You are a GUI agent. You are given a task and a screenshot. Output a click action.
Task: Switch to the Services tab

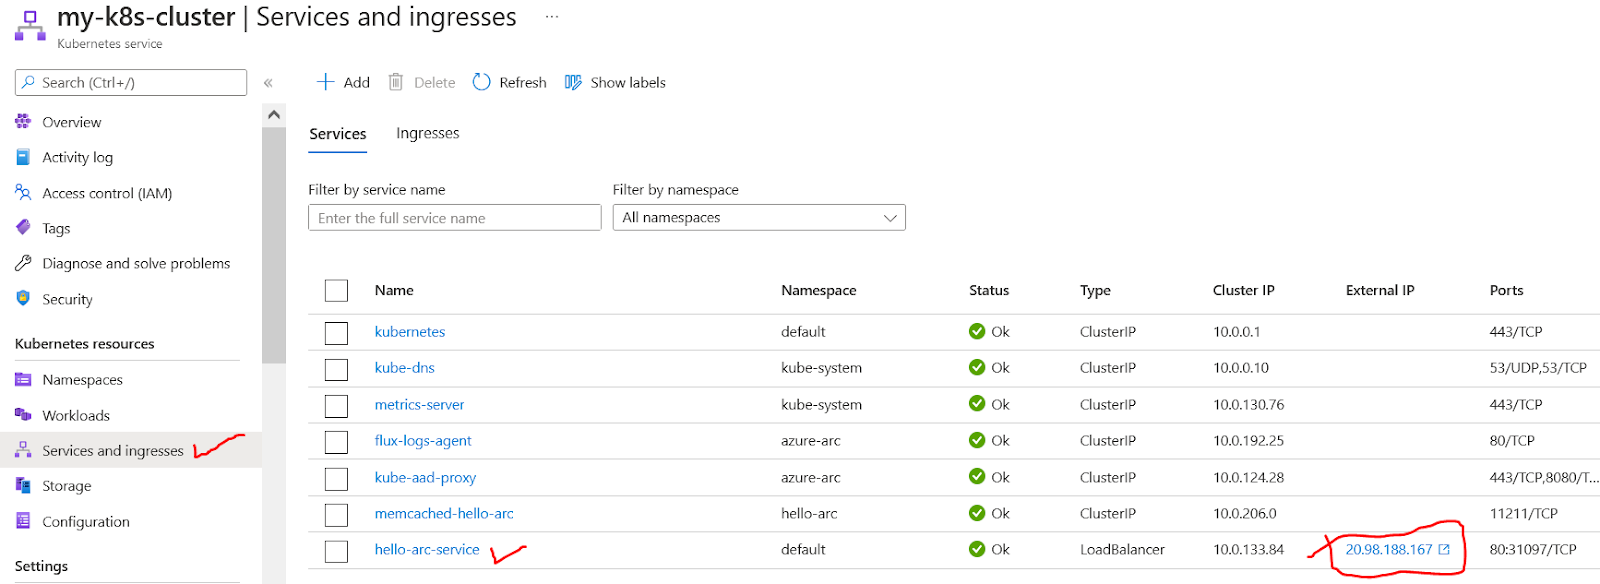coord(338,133)
